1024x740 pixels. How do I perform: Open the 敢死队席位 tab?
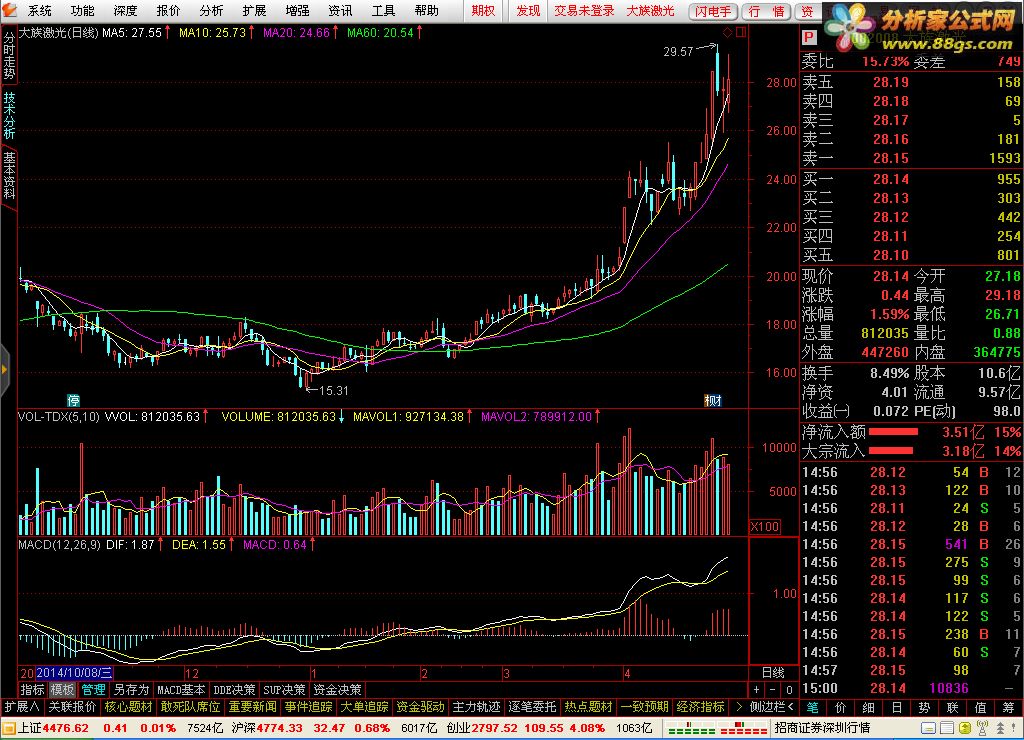(190, 707)
